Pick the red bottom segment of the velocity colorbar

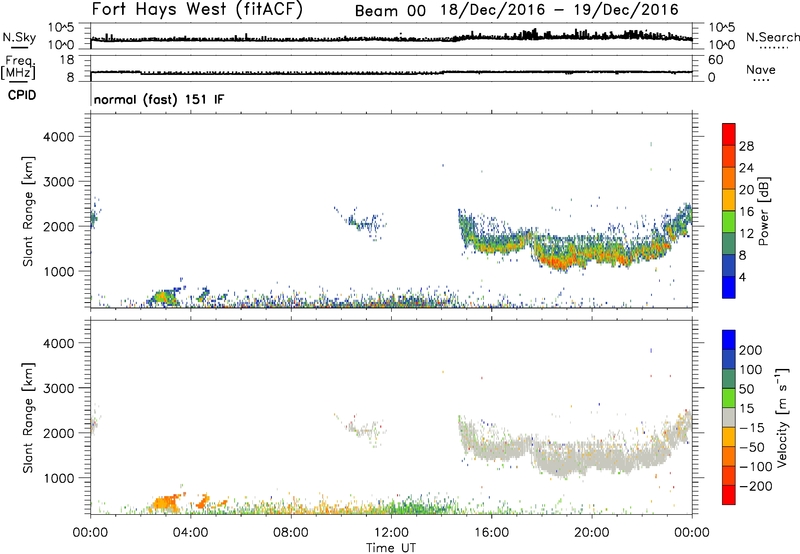coord(729,495)
